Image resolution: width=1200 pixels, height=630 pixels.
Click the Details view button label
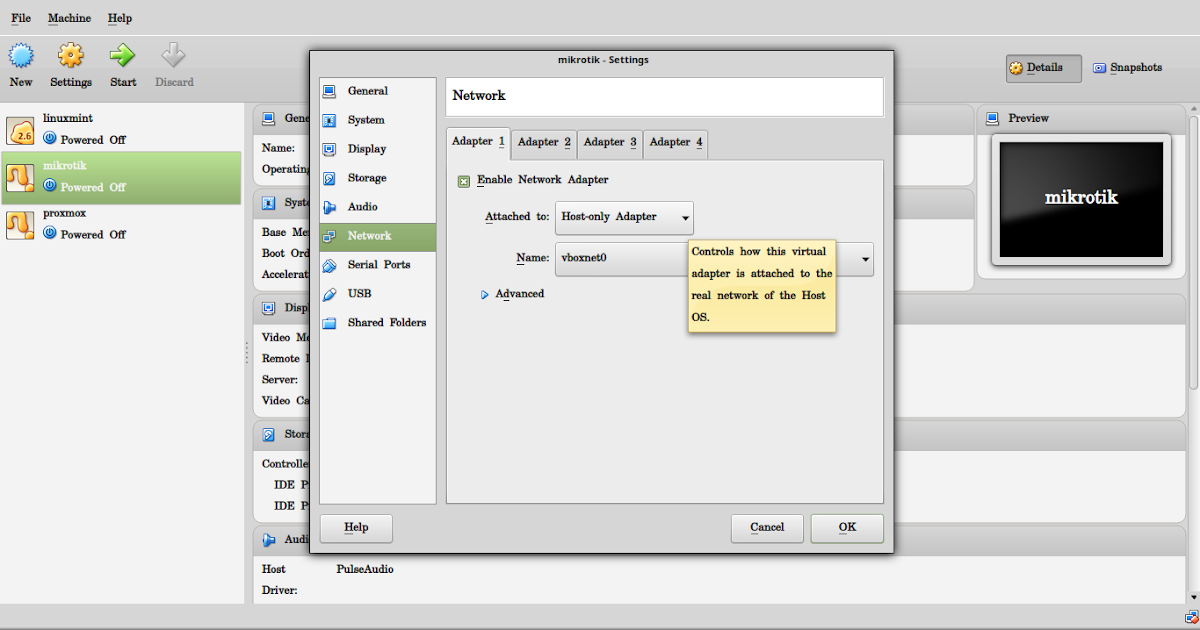(1044, 68)
